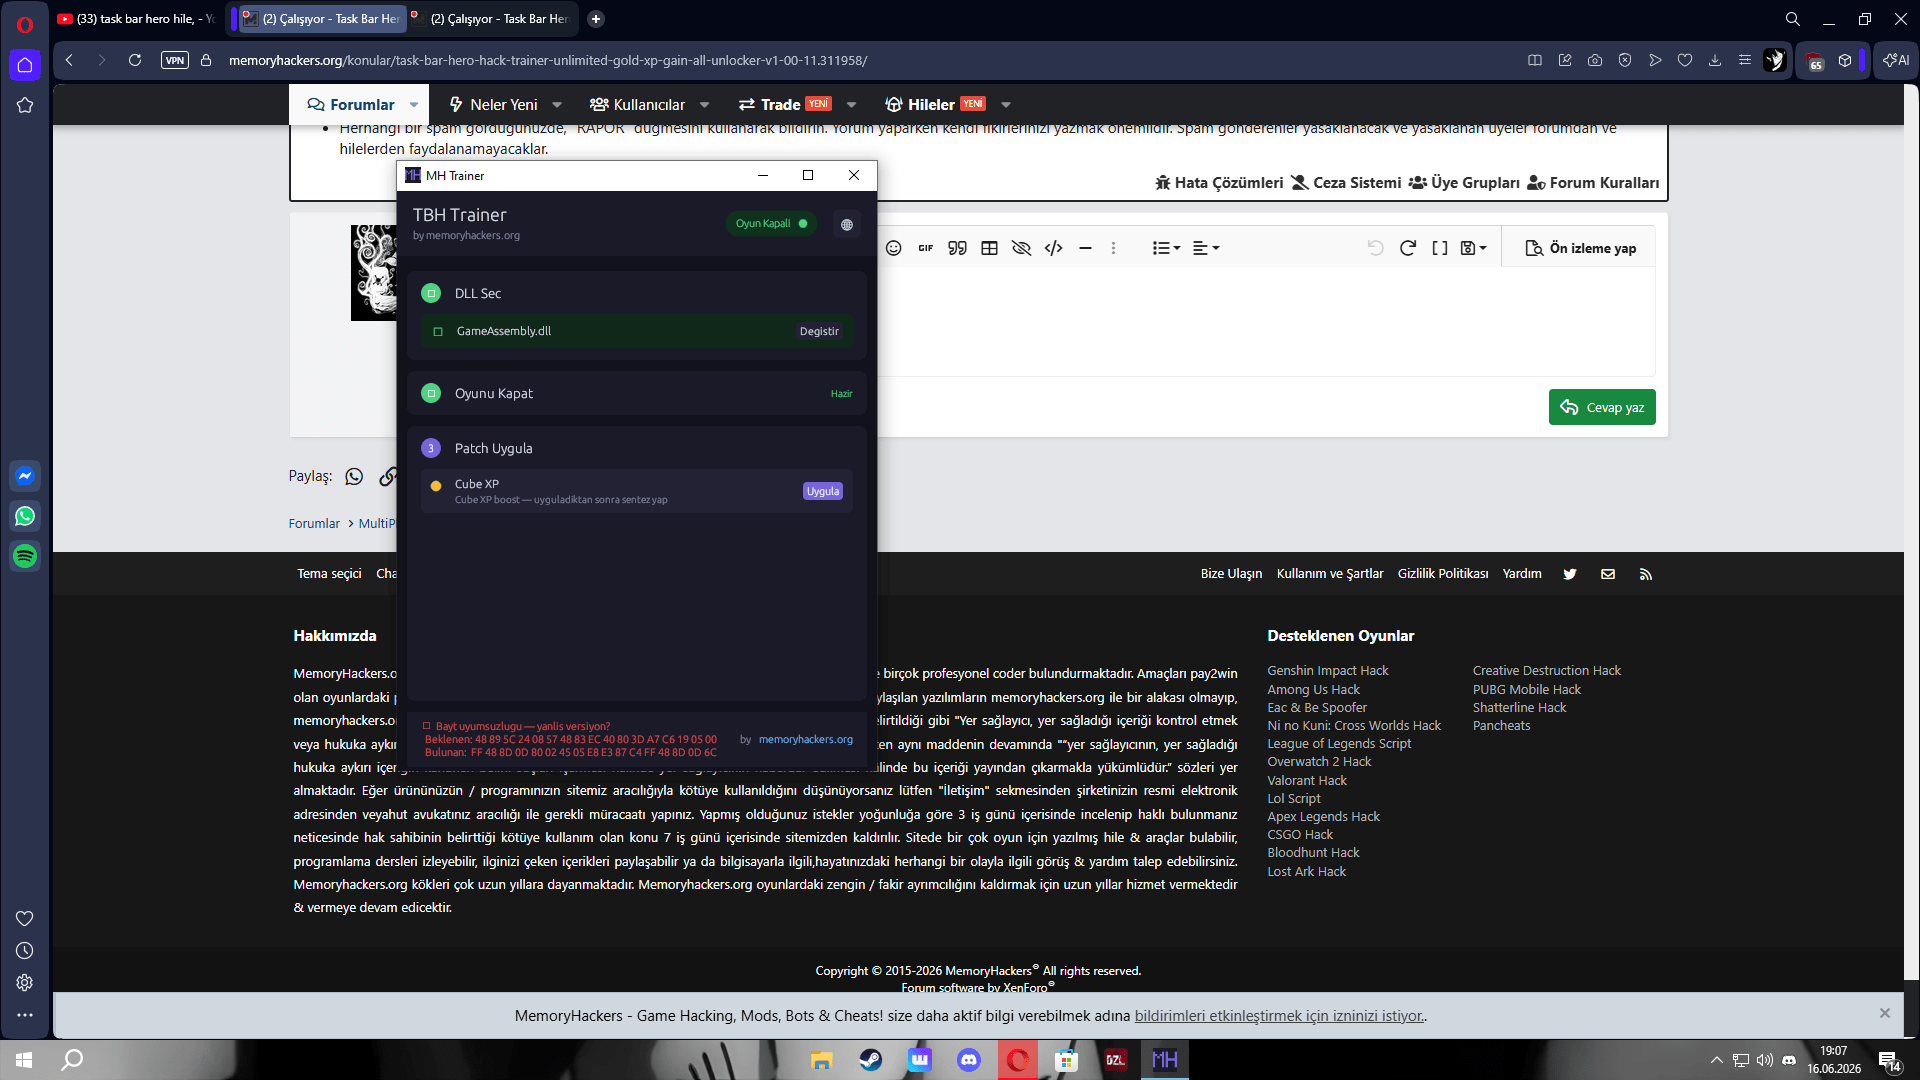This screenshot has height=1080, width=1920.
Task: Open the Aria AI button in browser
Action: pos(1896,60)
